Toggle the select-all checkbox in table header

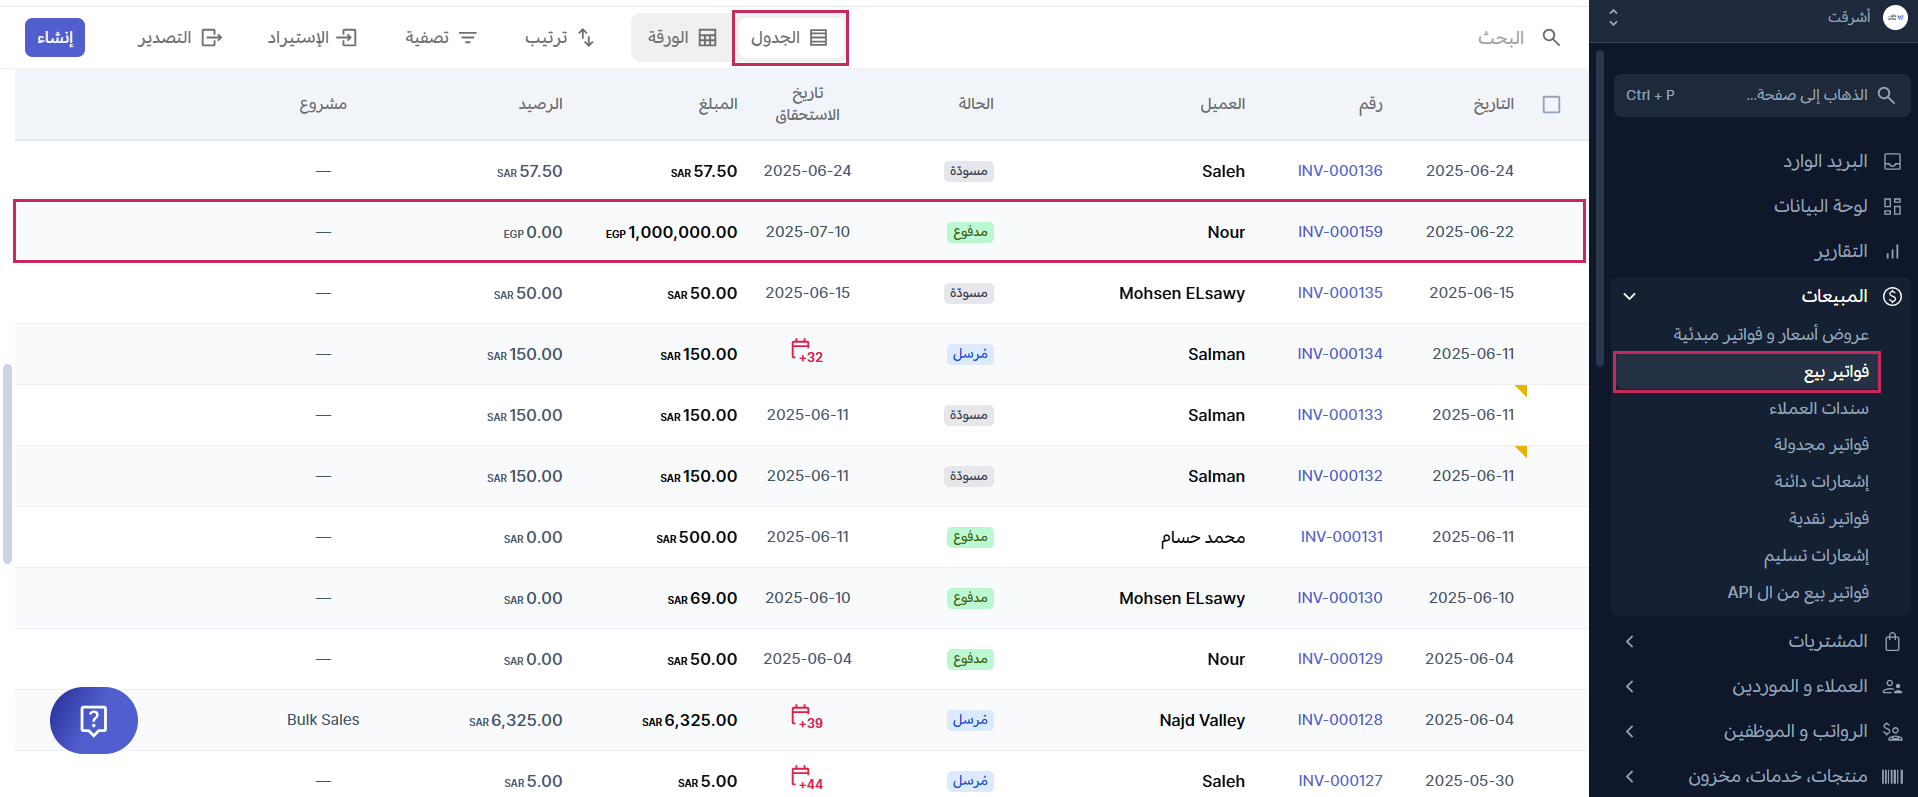[x=1551, y=105]
